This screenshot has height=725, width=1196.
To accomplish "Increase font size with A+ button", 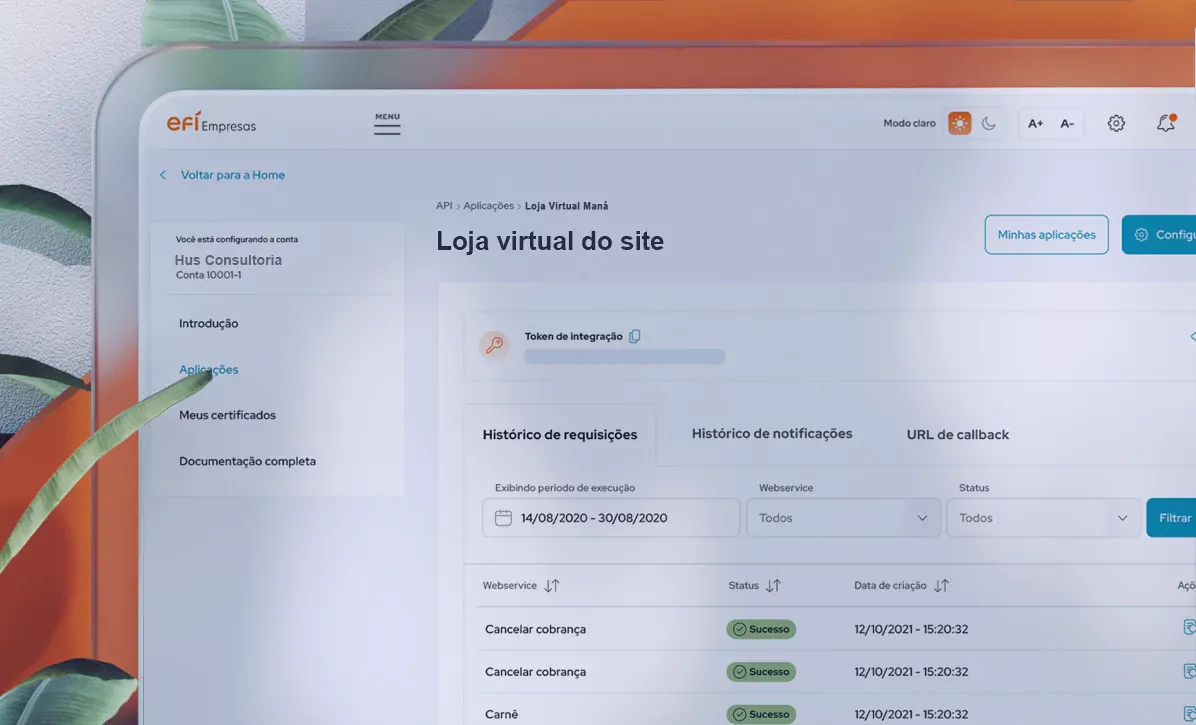I will (x=1035, y=124).
